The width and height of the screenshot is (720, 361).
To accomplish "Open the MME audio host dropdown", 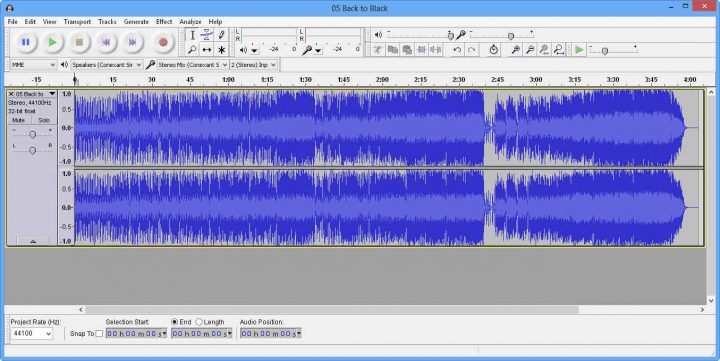I will point(33,65).
